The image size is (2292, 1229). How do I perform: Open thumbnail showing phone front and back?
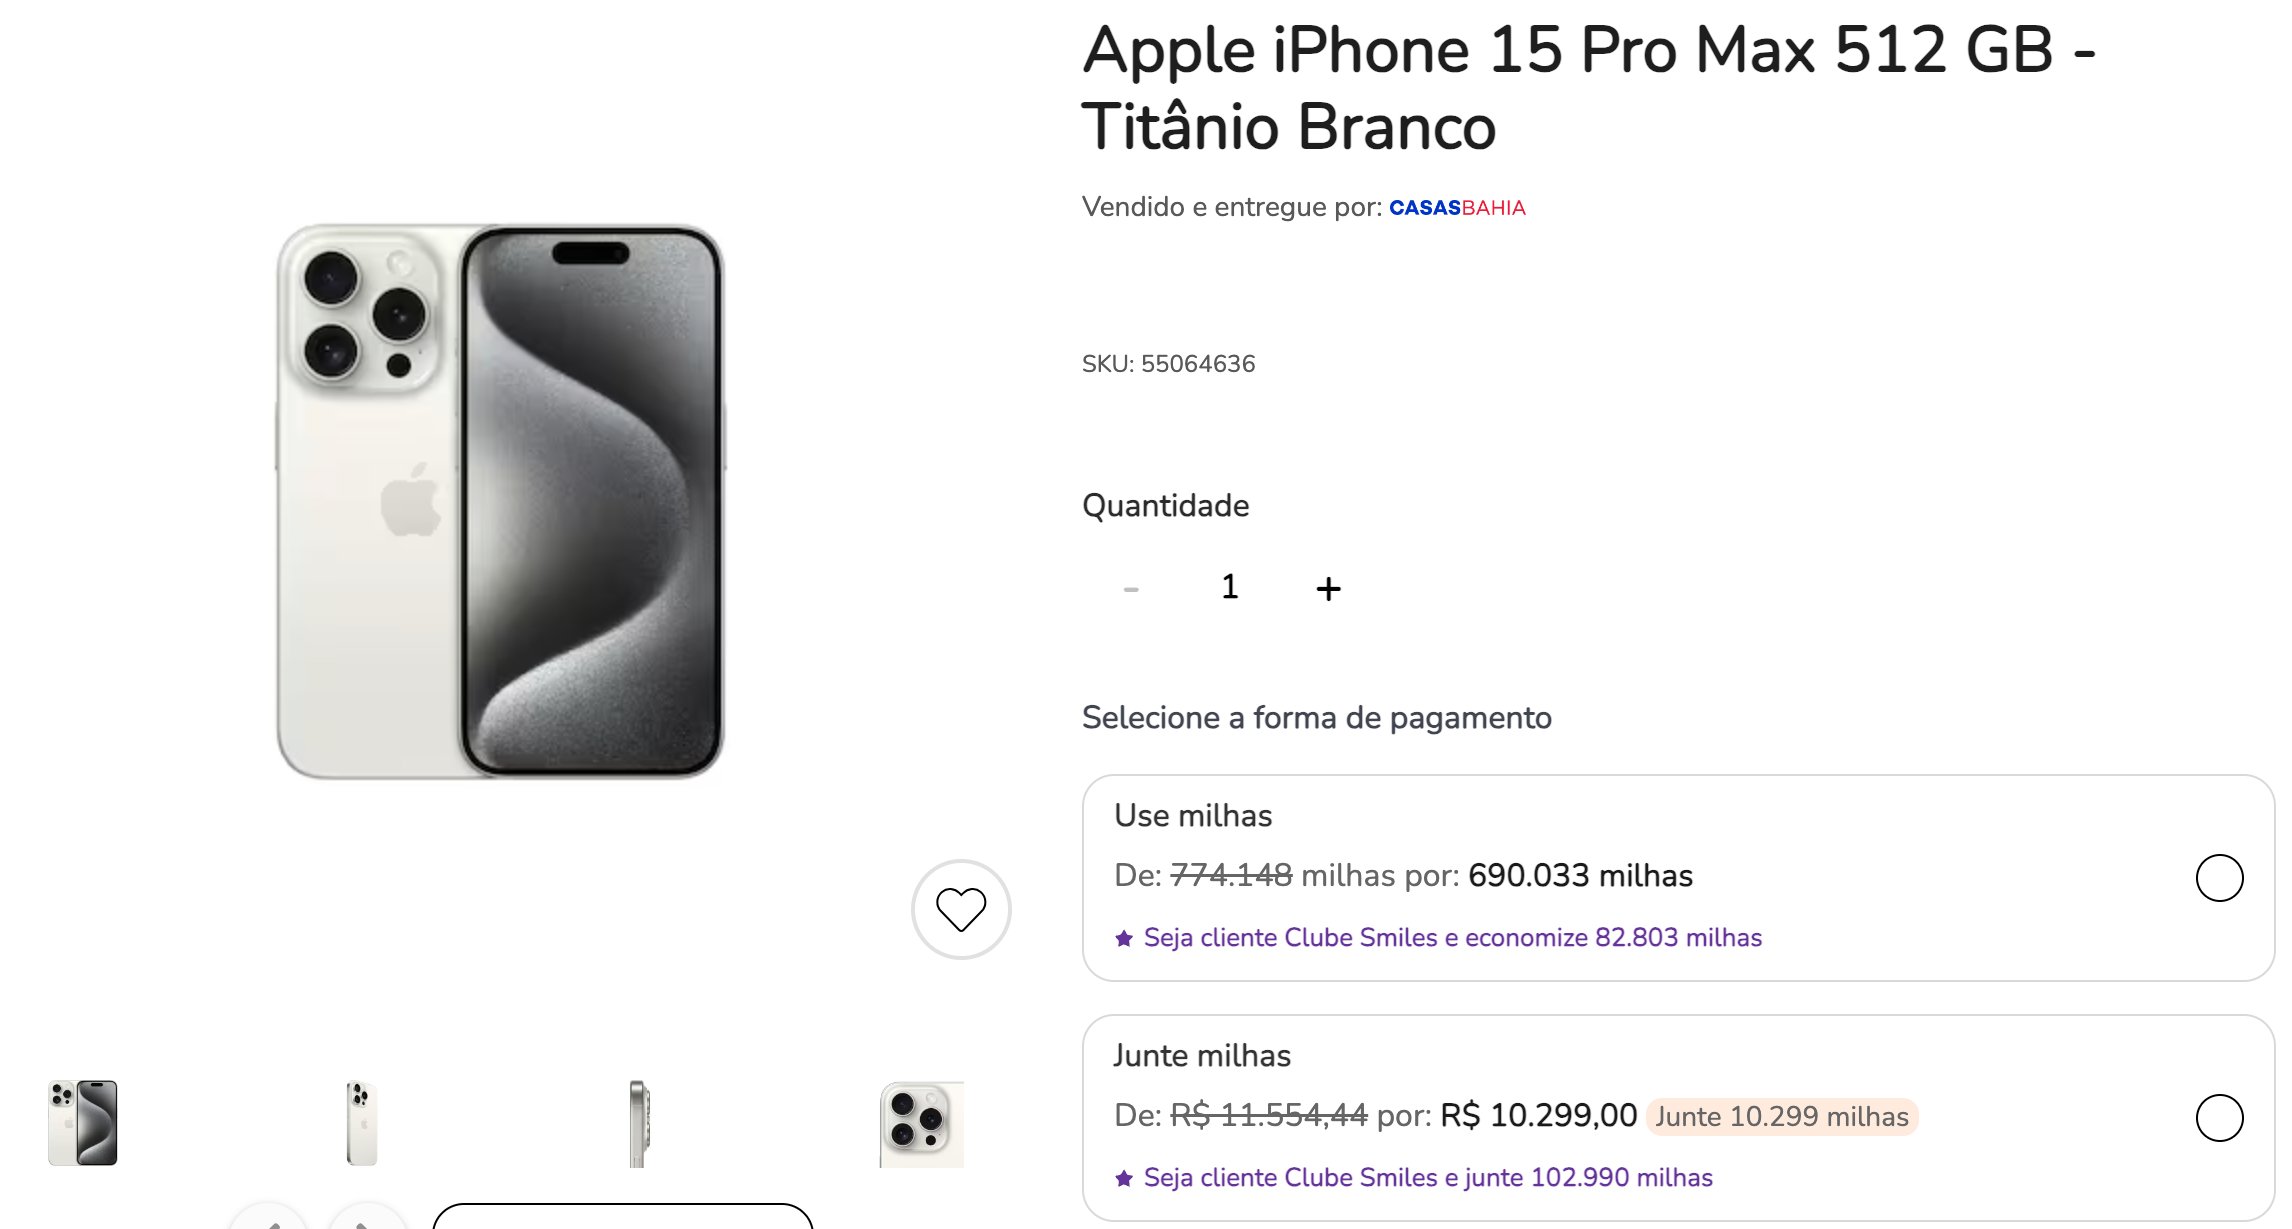click(83, 1123)
